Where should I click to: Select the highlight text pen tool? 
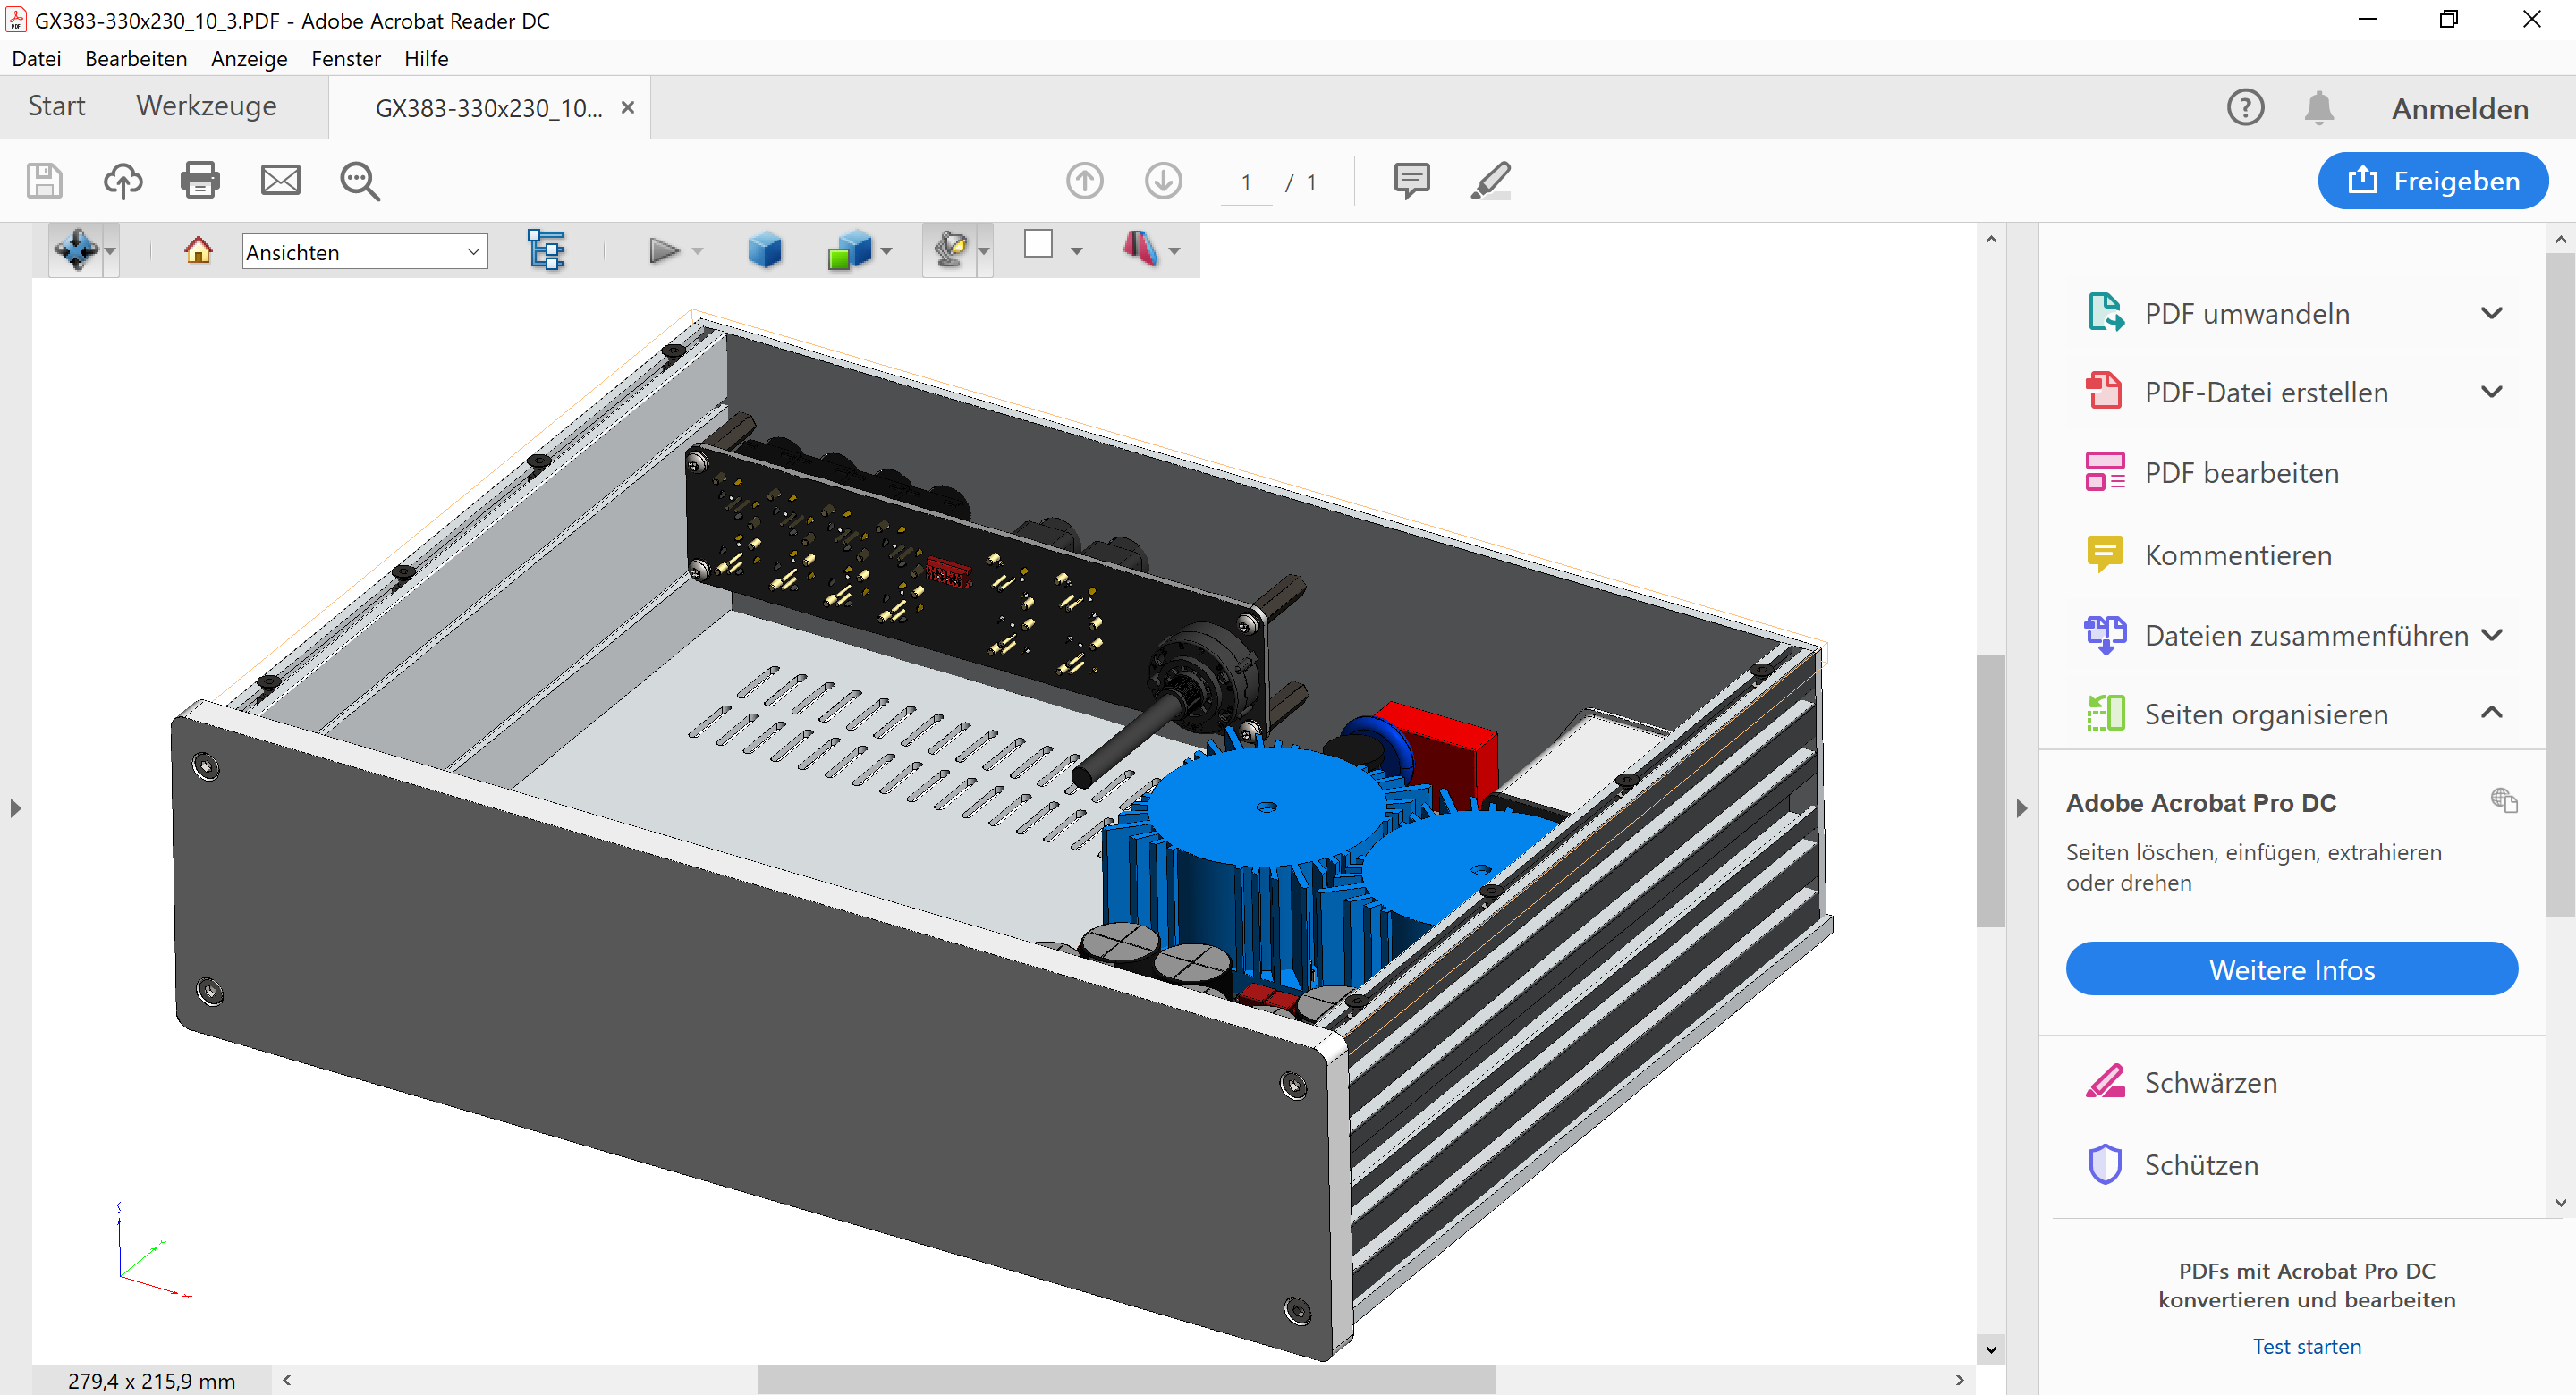1491,181
